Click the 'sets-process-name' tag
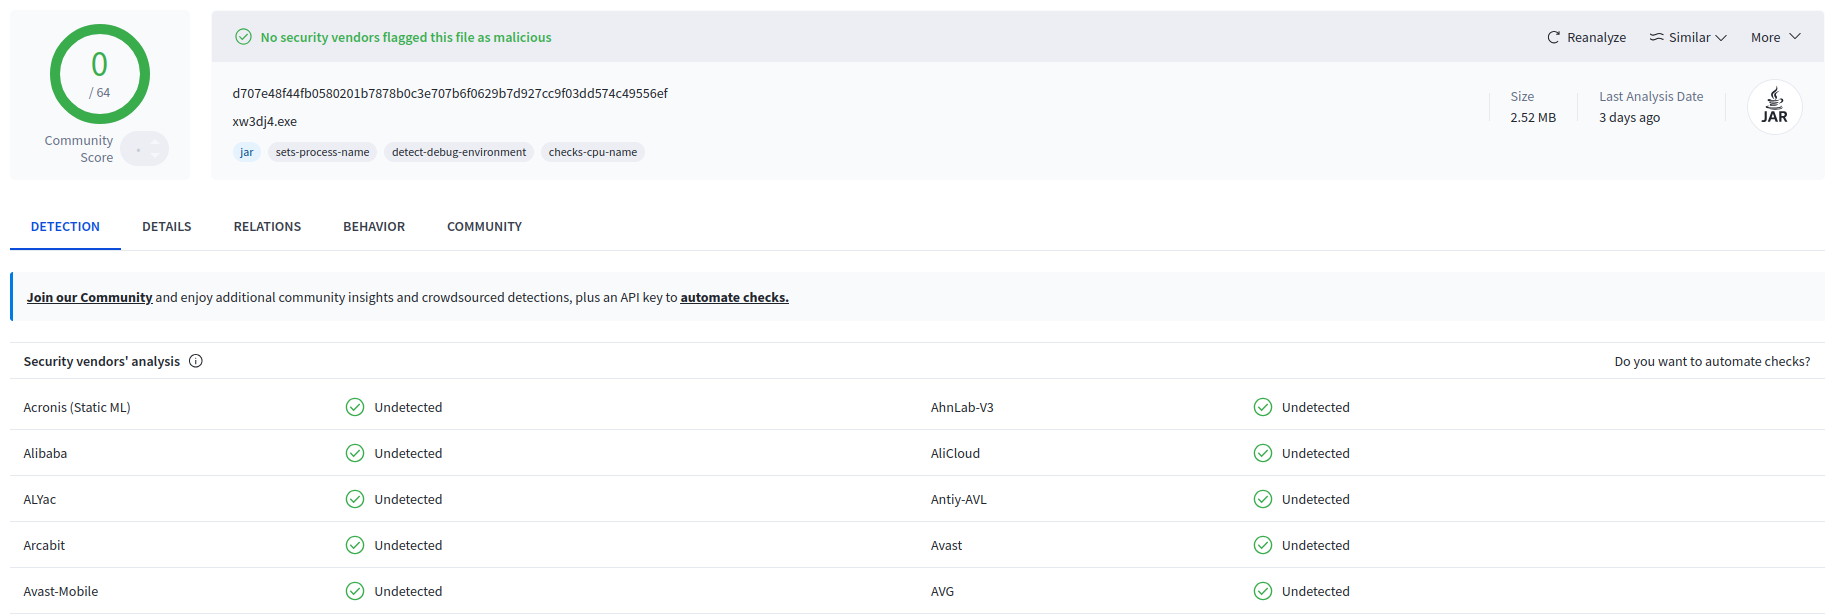Screen dimensions: 1832x614 pyautogui.click(x=322, y=152)
